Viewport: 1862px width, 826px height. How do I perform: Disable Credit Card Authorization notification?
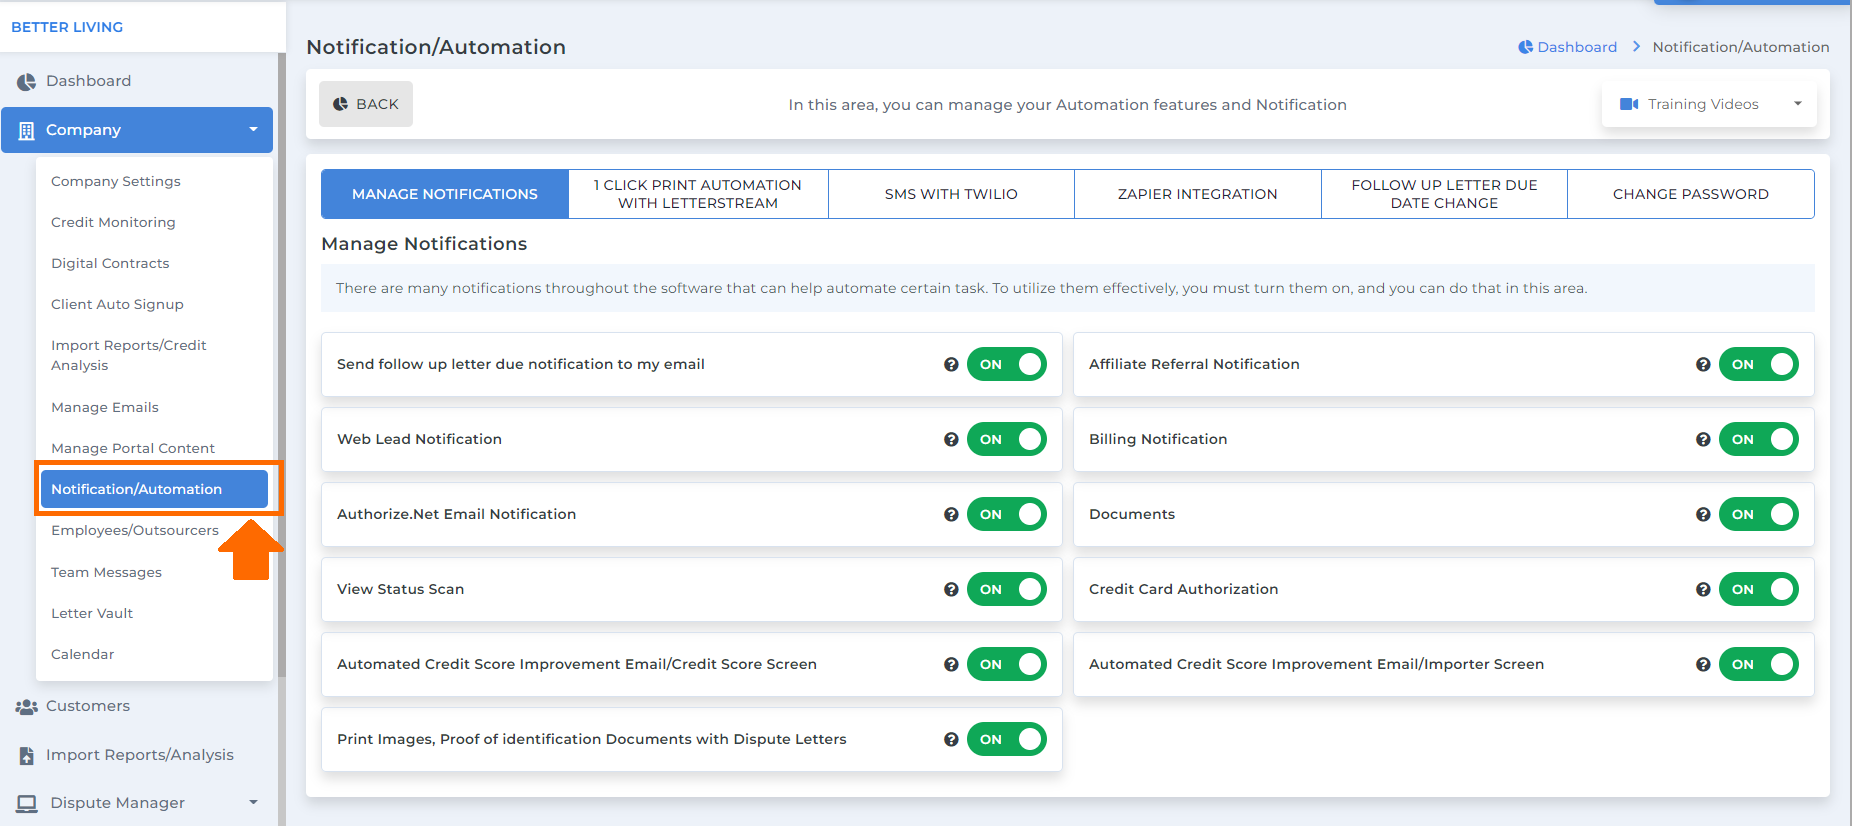[x=1758, y=589]
